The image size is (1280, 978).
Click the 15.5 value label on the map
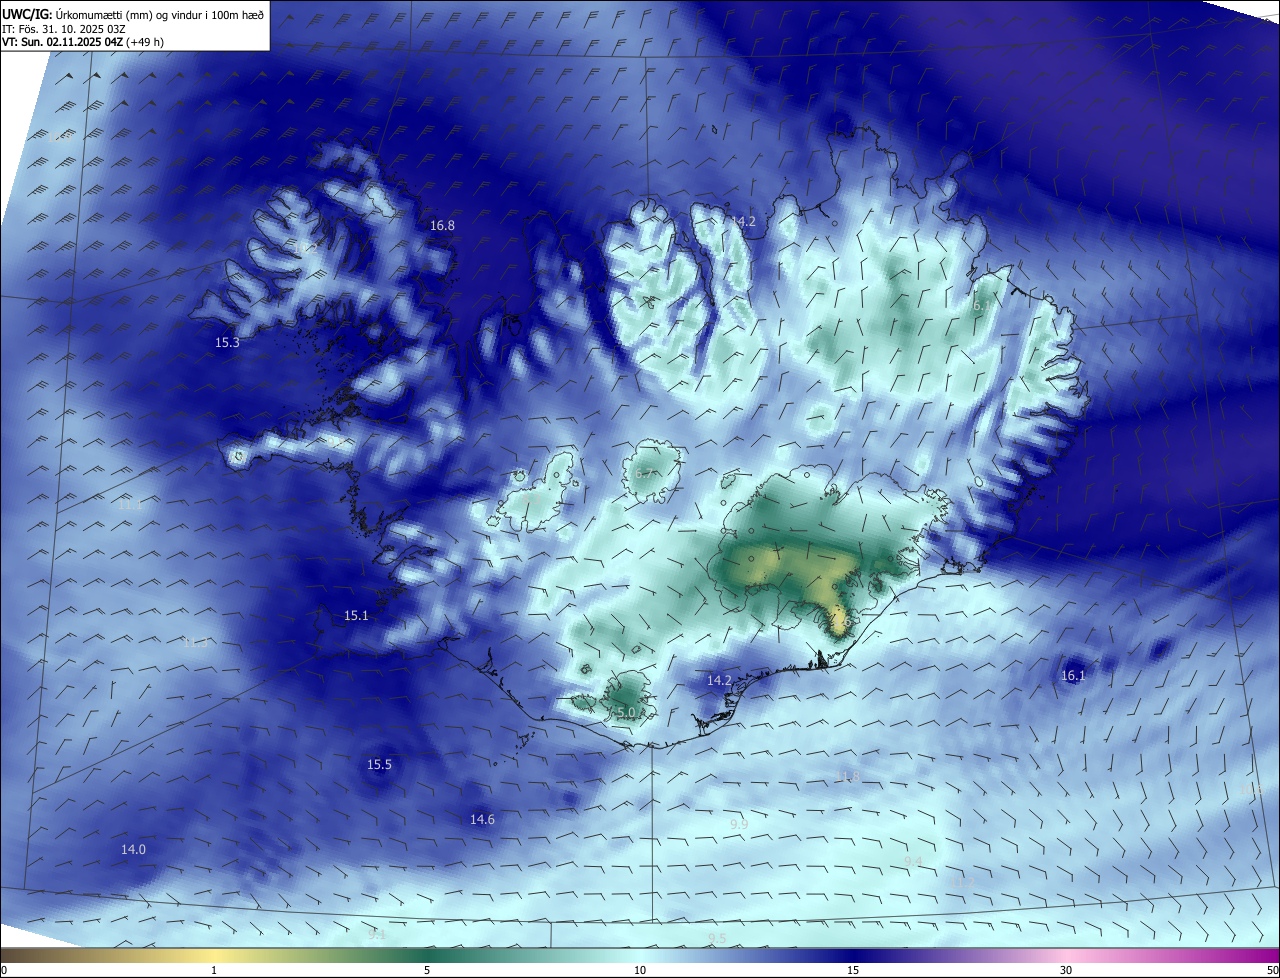(x=379, y=765)
